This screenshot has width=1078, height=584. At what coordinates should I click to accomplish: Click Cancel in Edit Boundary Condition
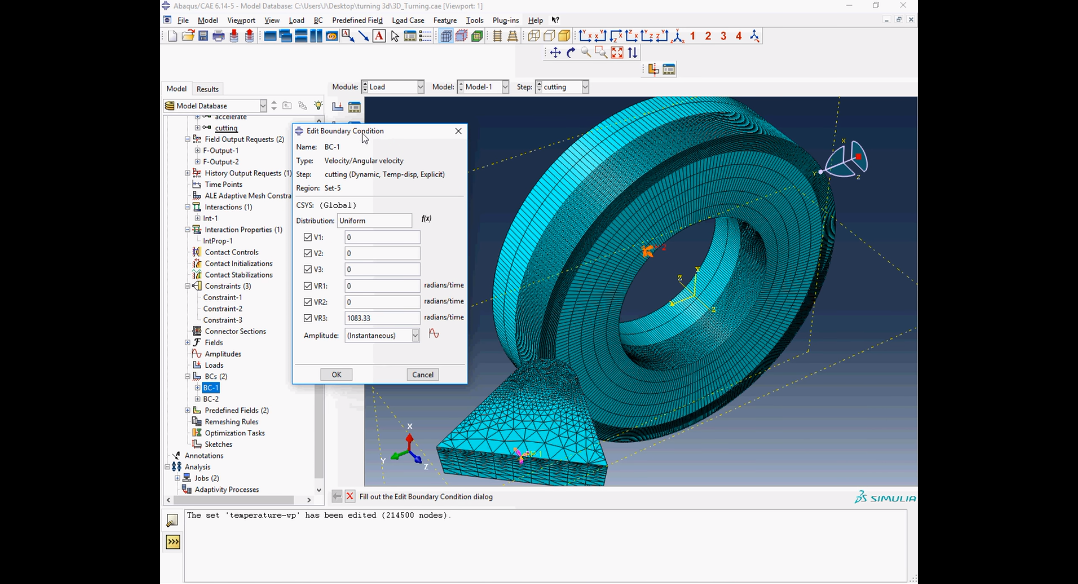(x=422, y=374)
